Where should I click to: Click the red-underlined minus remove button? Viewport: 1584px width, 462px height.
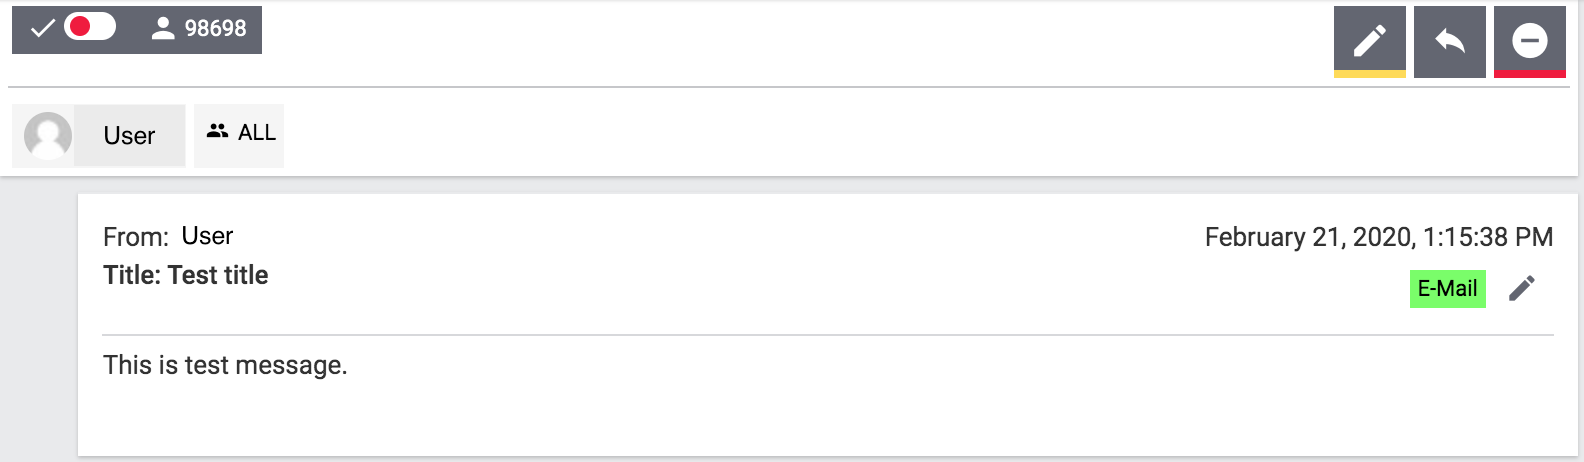tap(1529, 41)
